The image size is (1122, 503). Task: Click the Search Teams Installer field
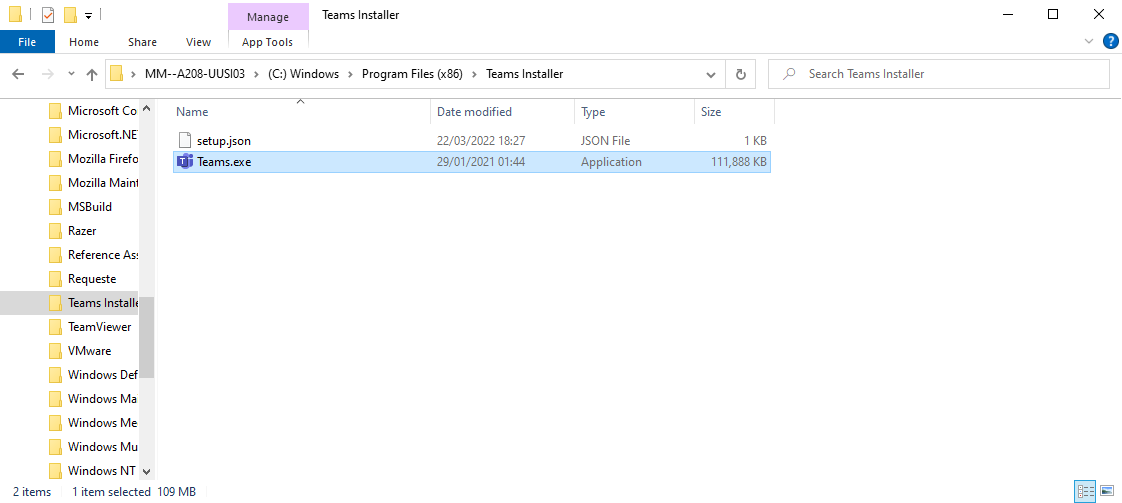939,74
